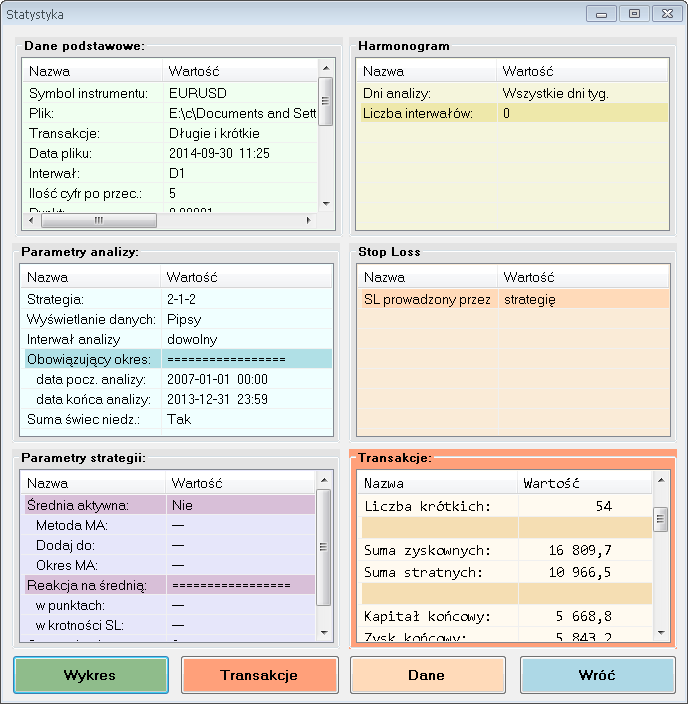Image resolution: width=688 pixels, height=704 pixels.
Task: Select the data pocz. analizy row
Action: (177, 379)
